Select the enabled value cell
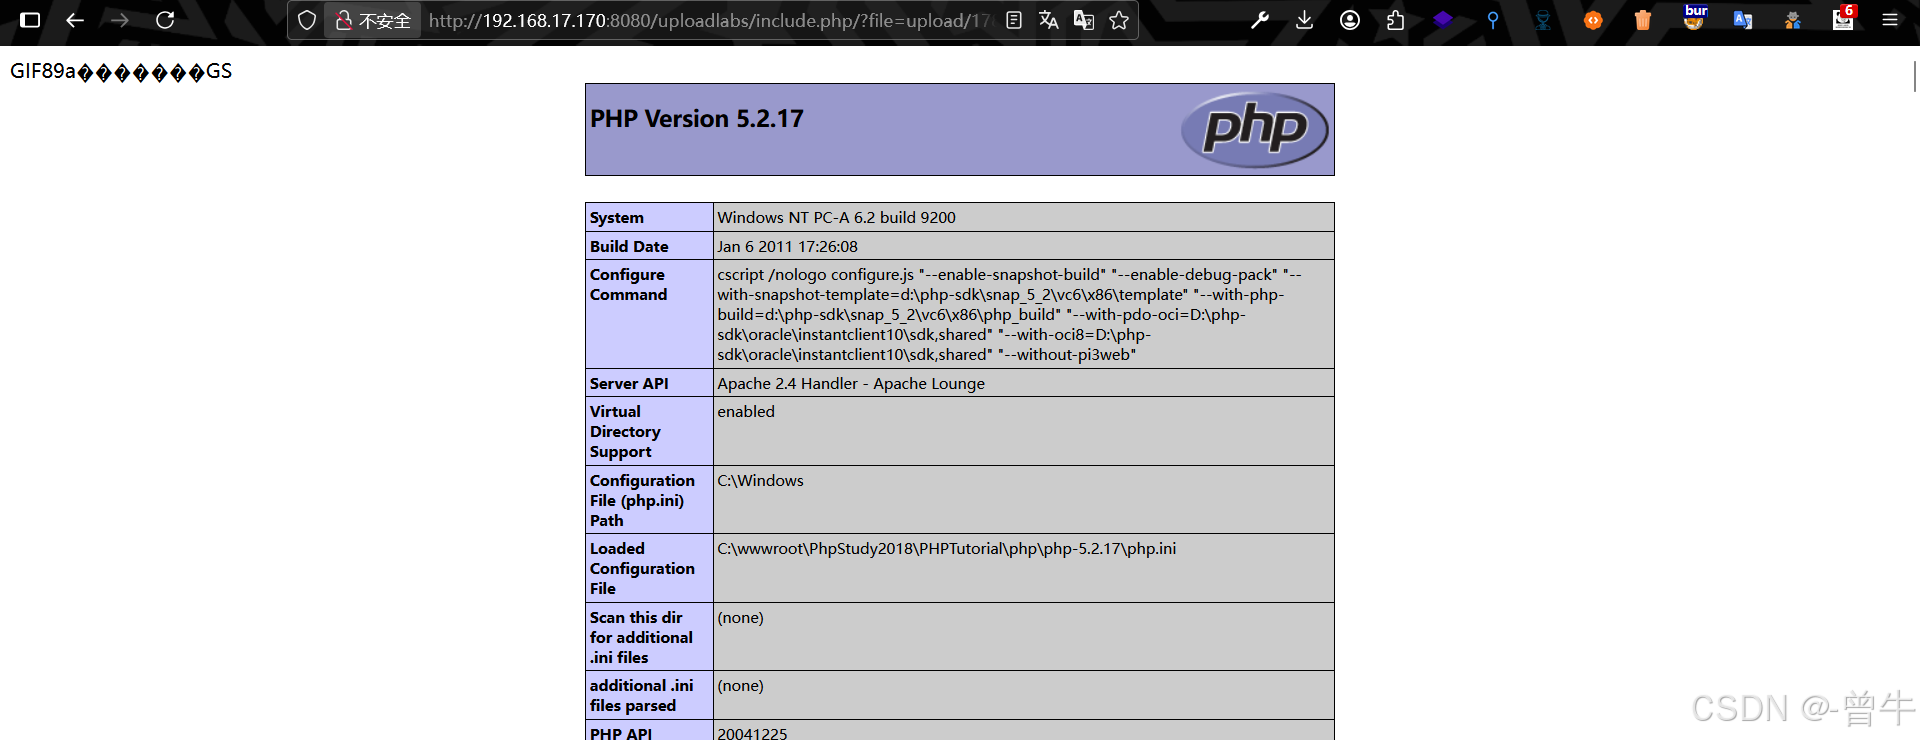The width and height of the screenshot is (1920, 740). coord(1023,431)
